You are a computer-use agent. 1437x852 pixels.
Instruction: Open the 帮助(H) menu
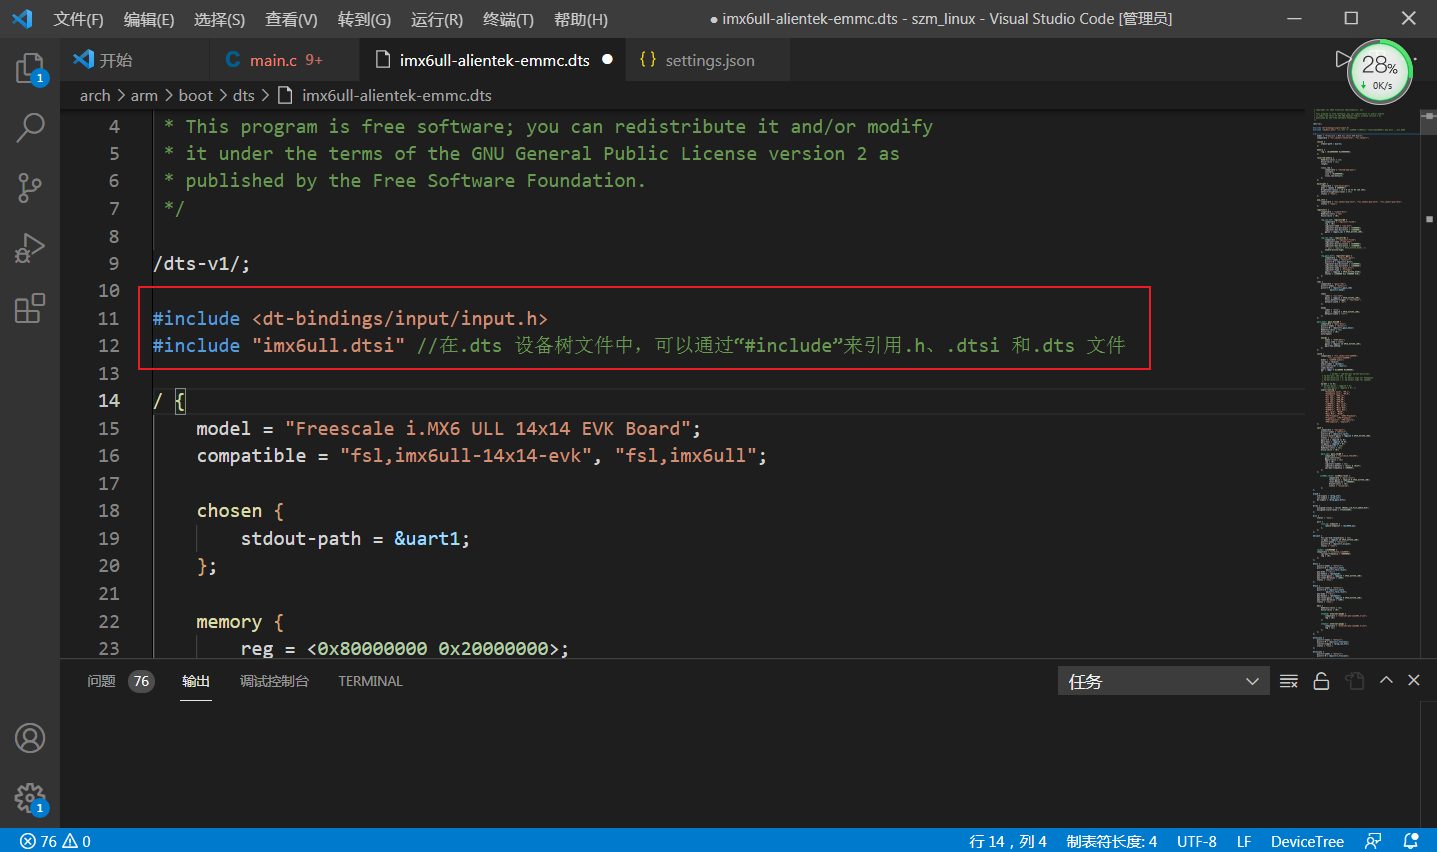click(x=581, y=19)
